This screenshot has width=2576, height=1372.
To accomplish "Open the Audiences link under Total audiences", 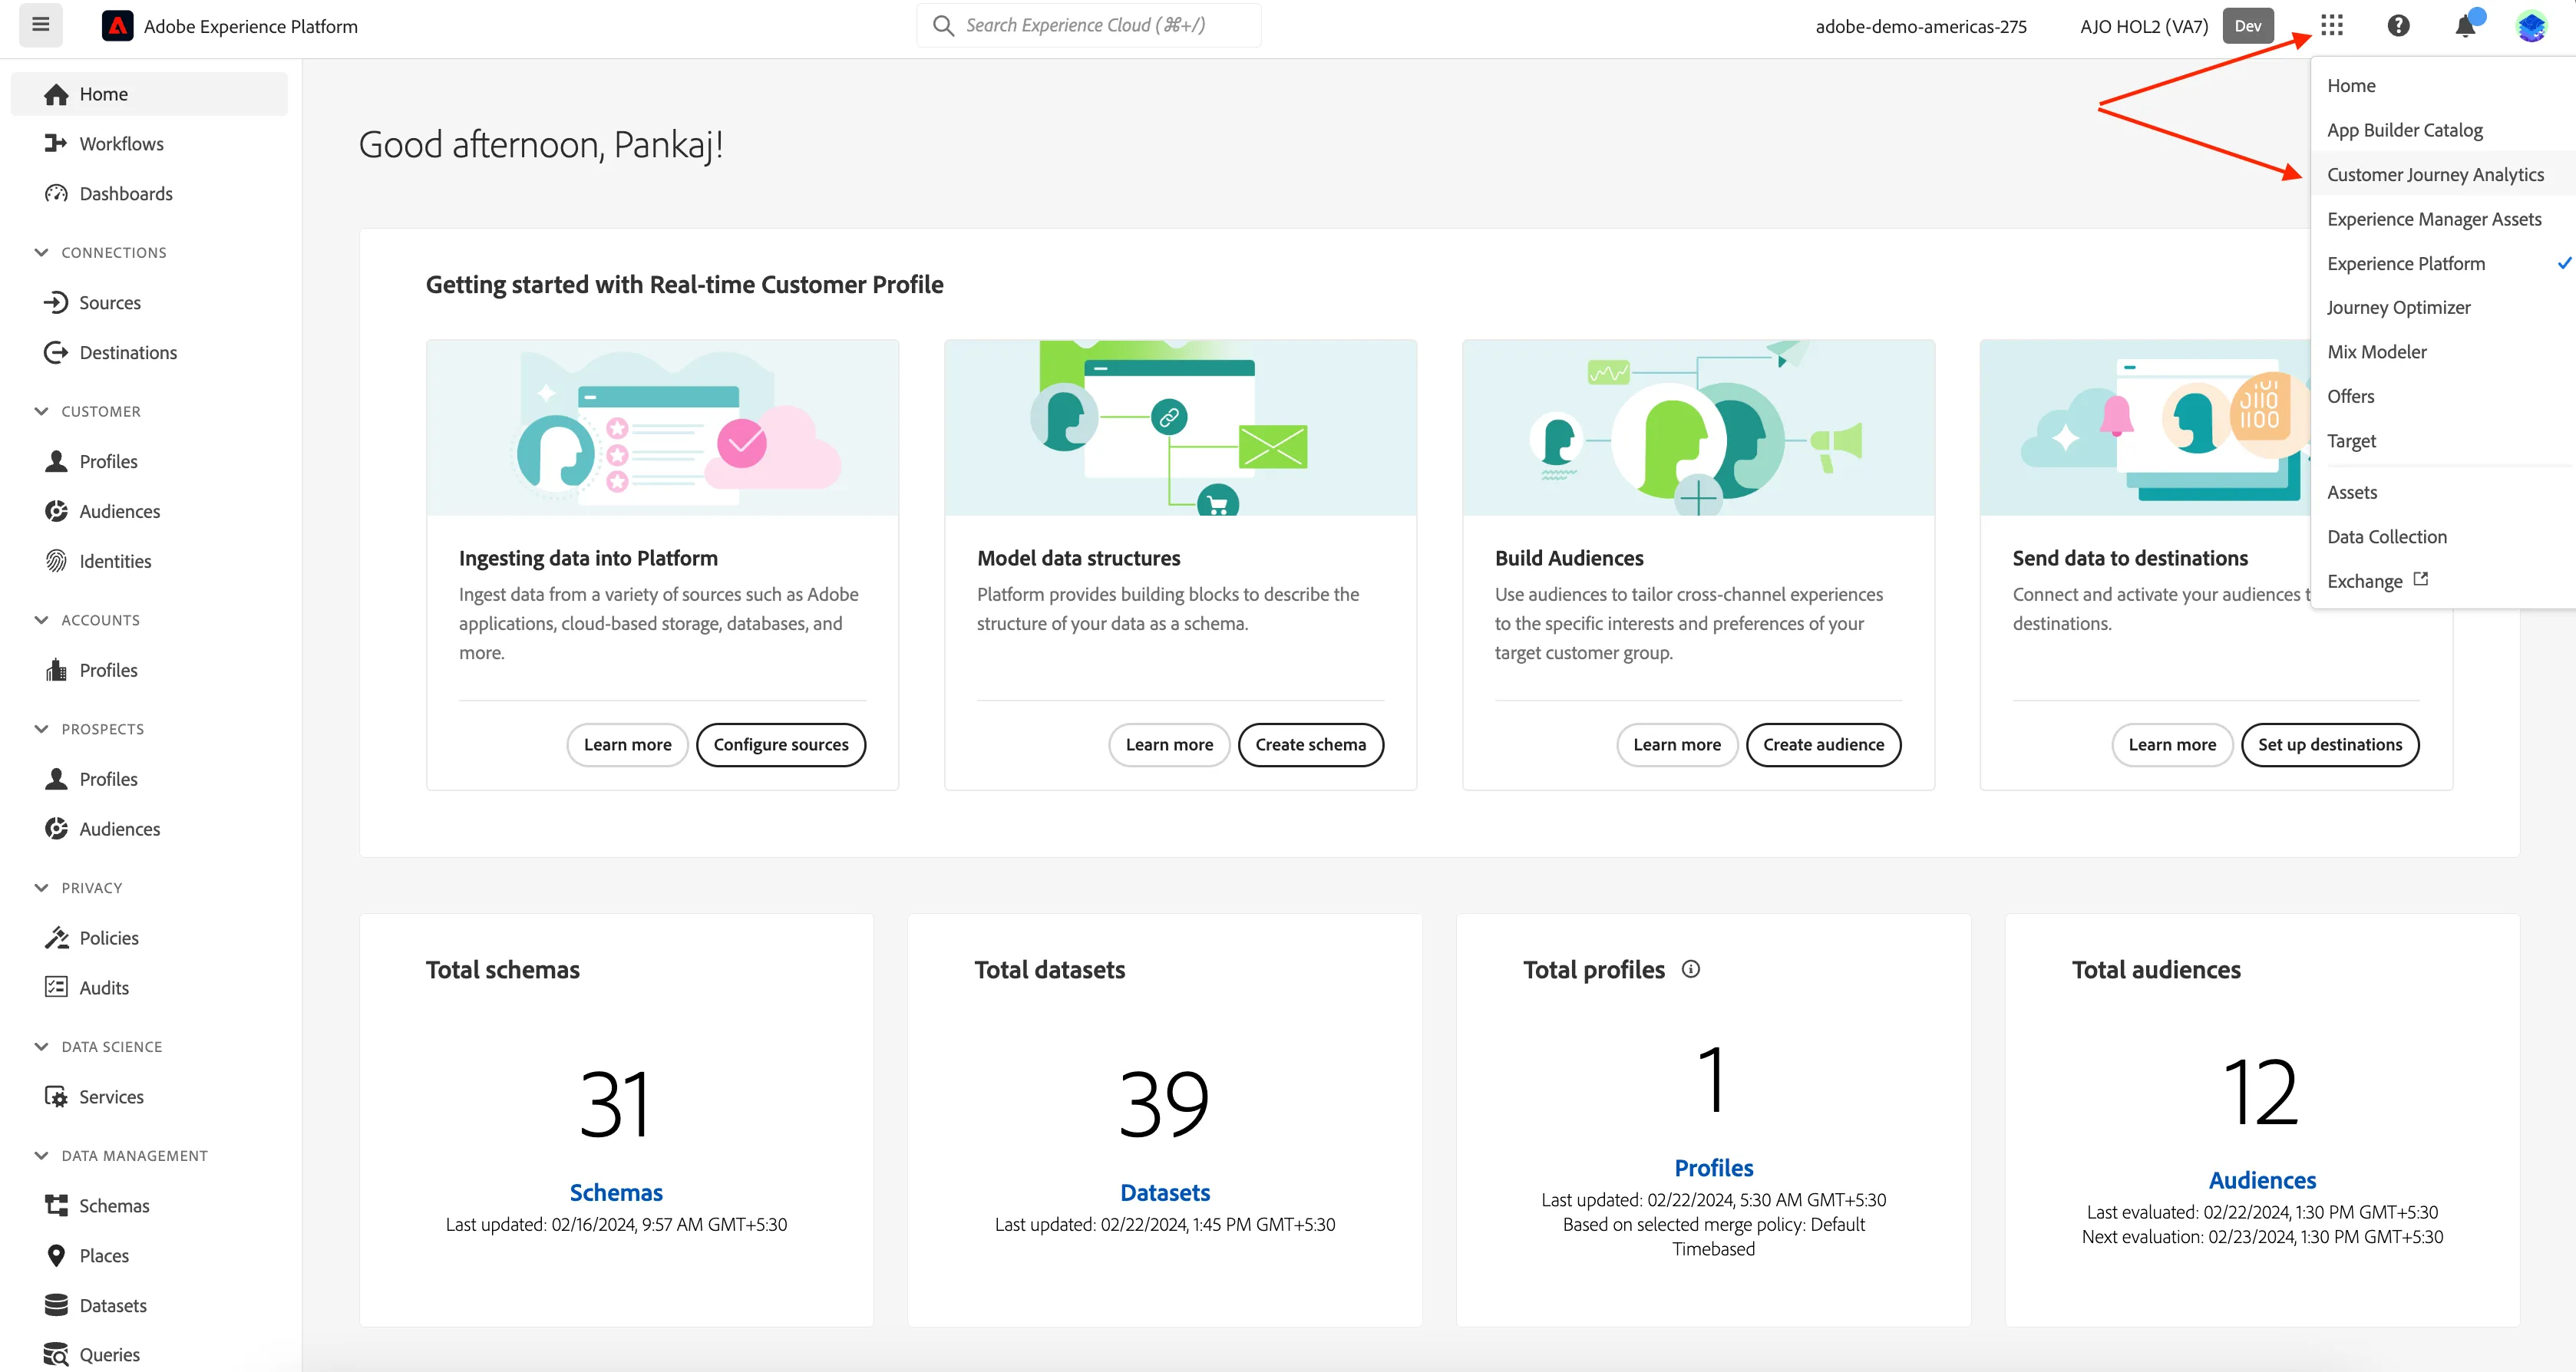I will tap(2262, 1181).
